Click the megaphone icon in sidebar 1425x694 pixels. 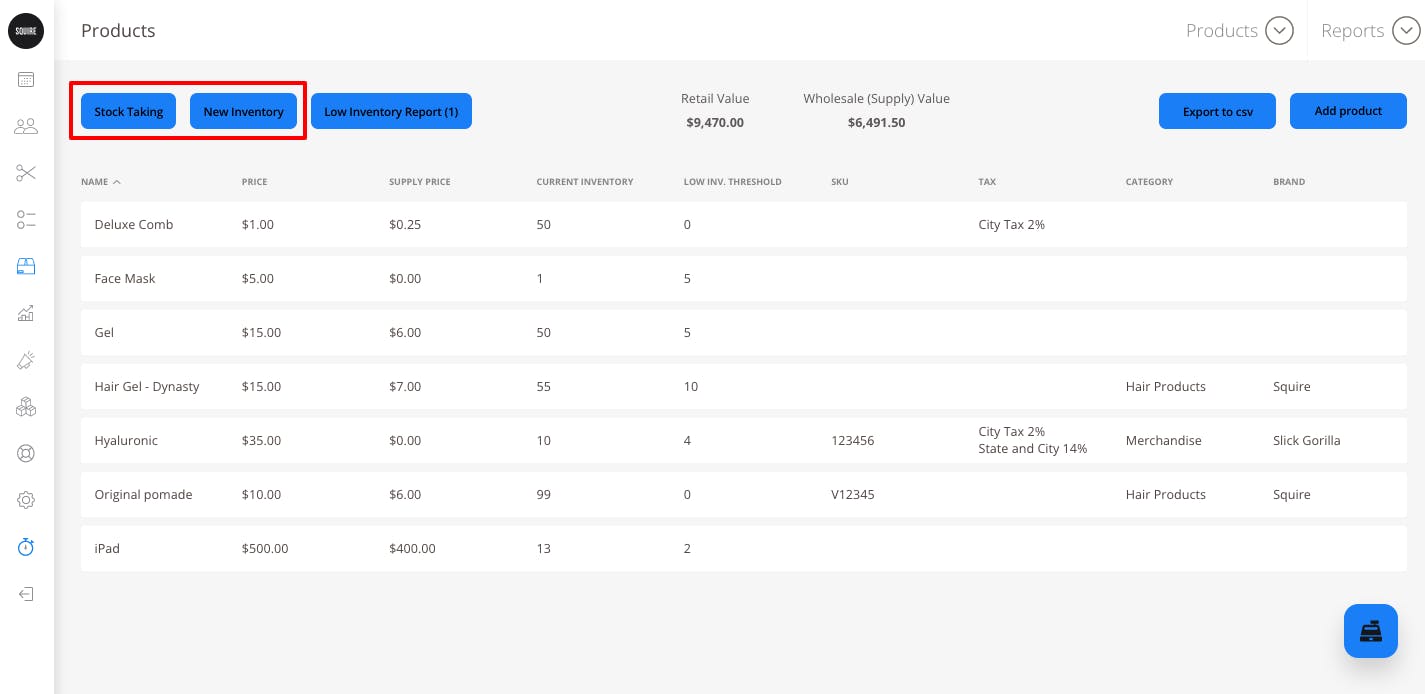[x=26, y=360]
